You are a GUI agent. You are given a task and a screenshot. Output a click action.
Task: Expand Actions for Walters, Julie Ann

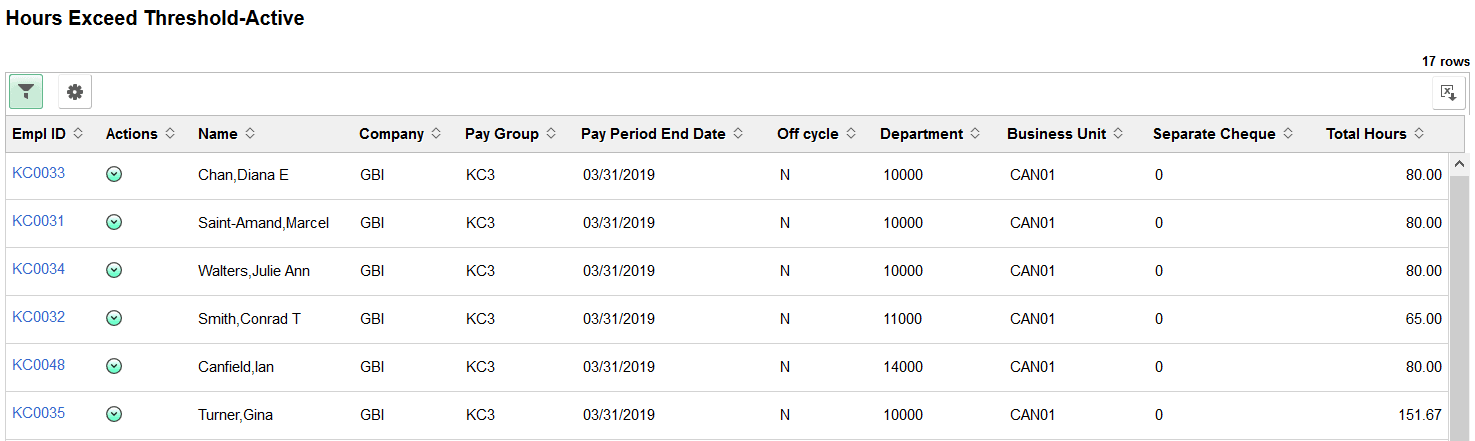click(x=114, y=270)
